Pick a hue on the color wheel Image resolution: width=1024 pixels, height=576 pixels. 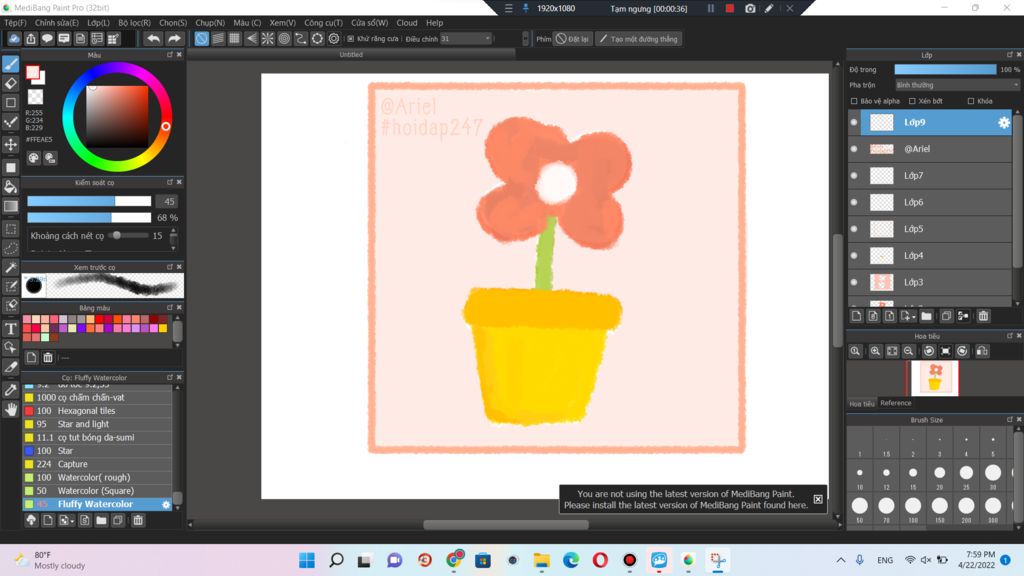coord(118,118)
